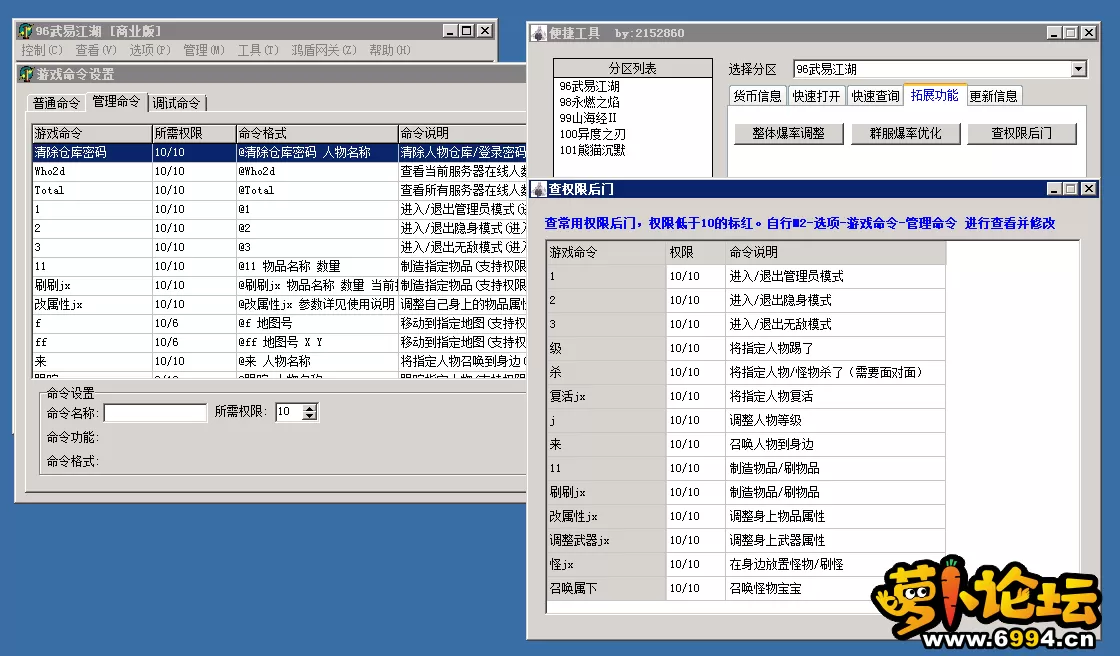The height and width of the screenshot is (656, 1120).
Task: Select 98永燃之焰 in the 分区列表
Action: (x=589, y=102)
